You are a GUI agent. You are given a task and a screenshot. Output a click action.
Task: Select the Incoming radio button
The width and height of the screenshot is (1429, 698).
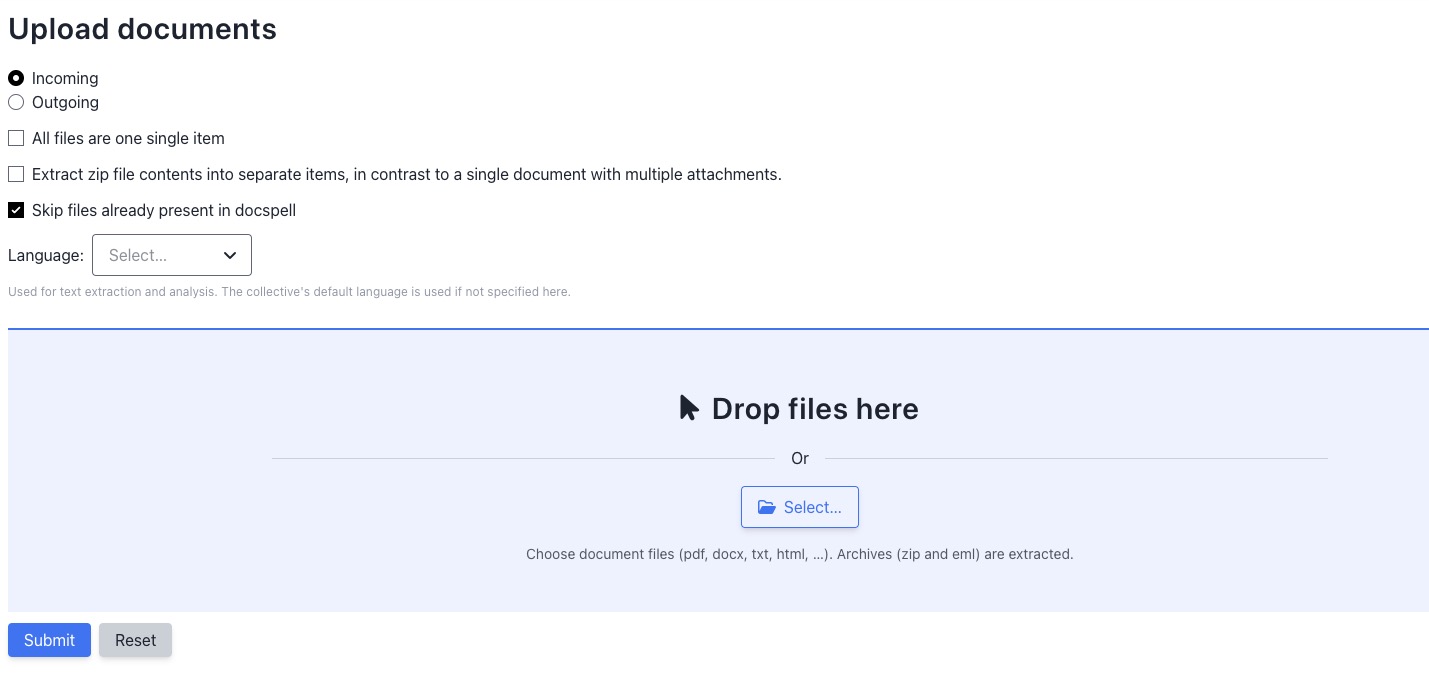click(x=16, y=78)
